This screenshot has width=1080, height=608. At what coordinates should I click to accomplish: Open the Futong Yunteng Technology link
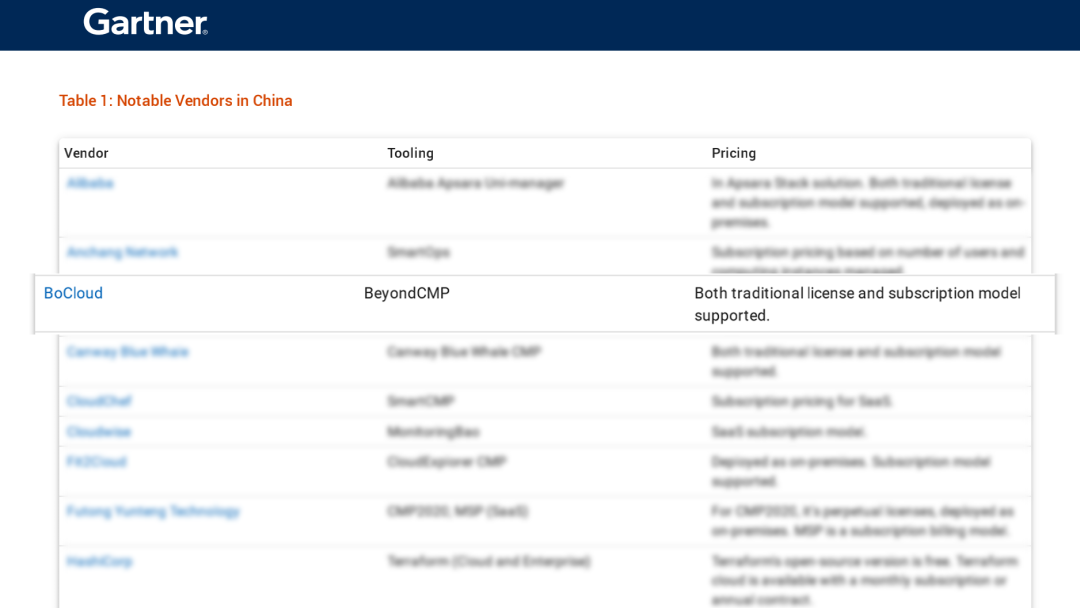point(153,511)
